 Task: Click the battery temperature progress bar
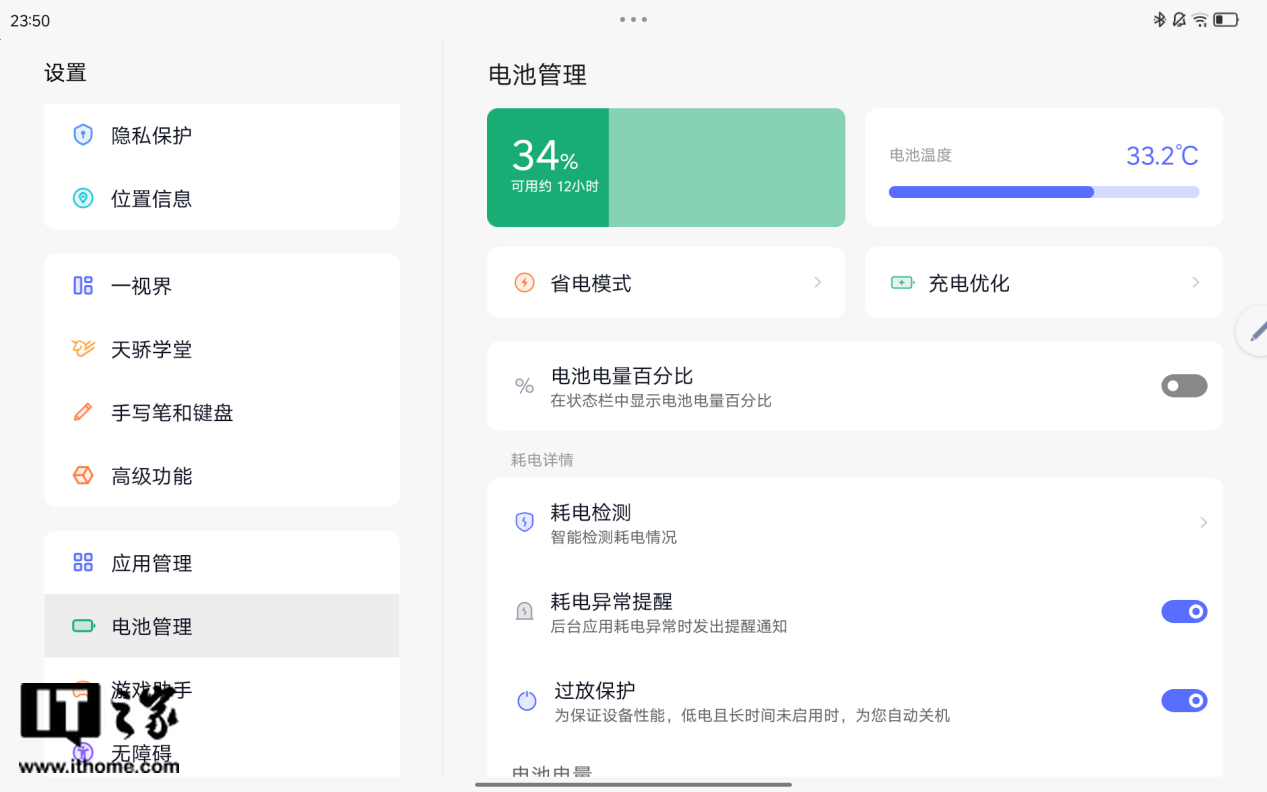tap(1044, 192)
